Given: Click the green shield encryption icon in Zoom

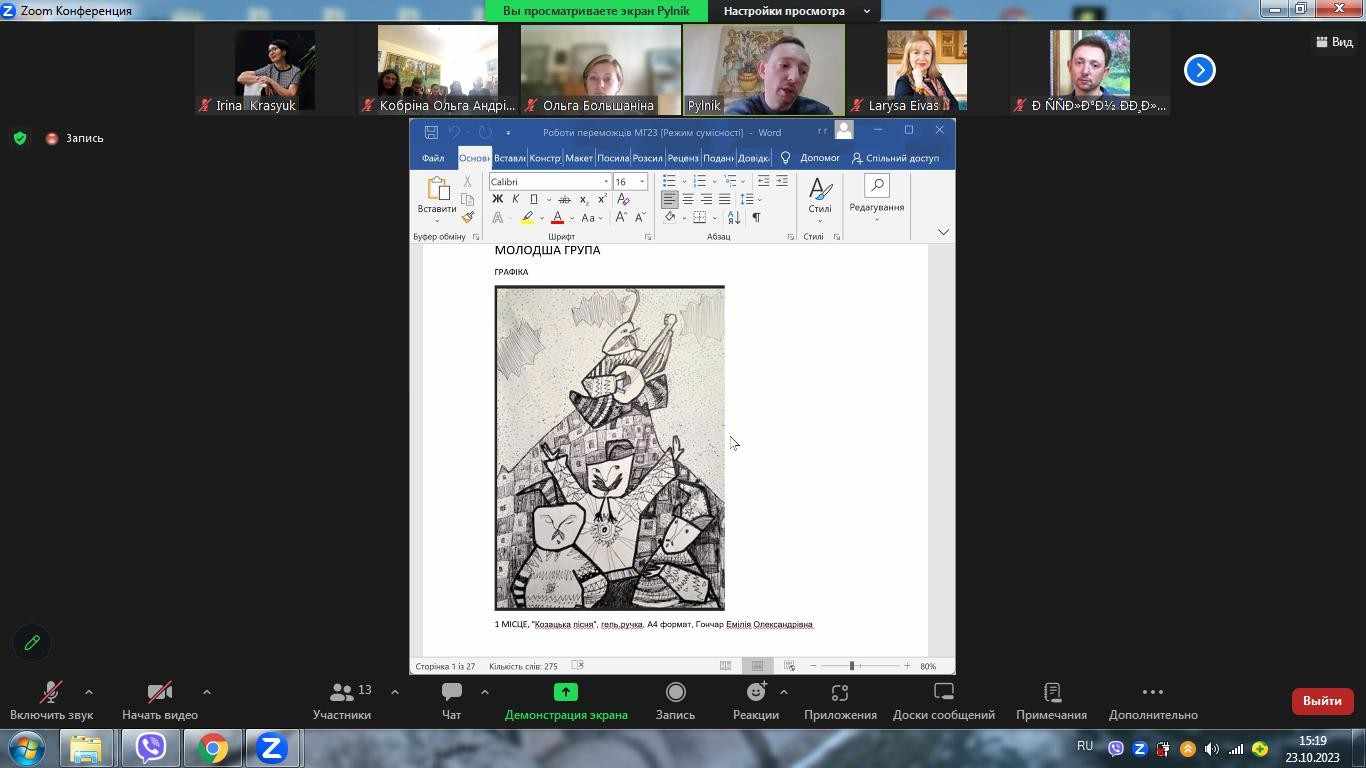Looking at the screenshot, I should coord(20,138).
